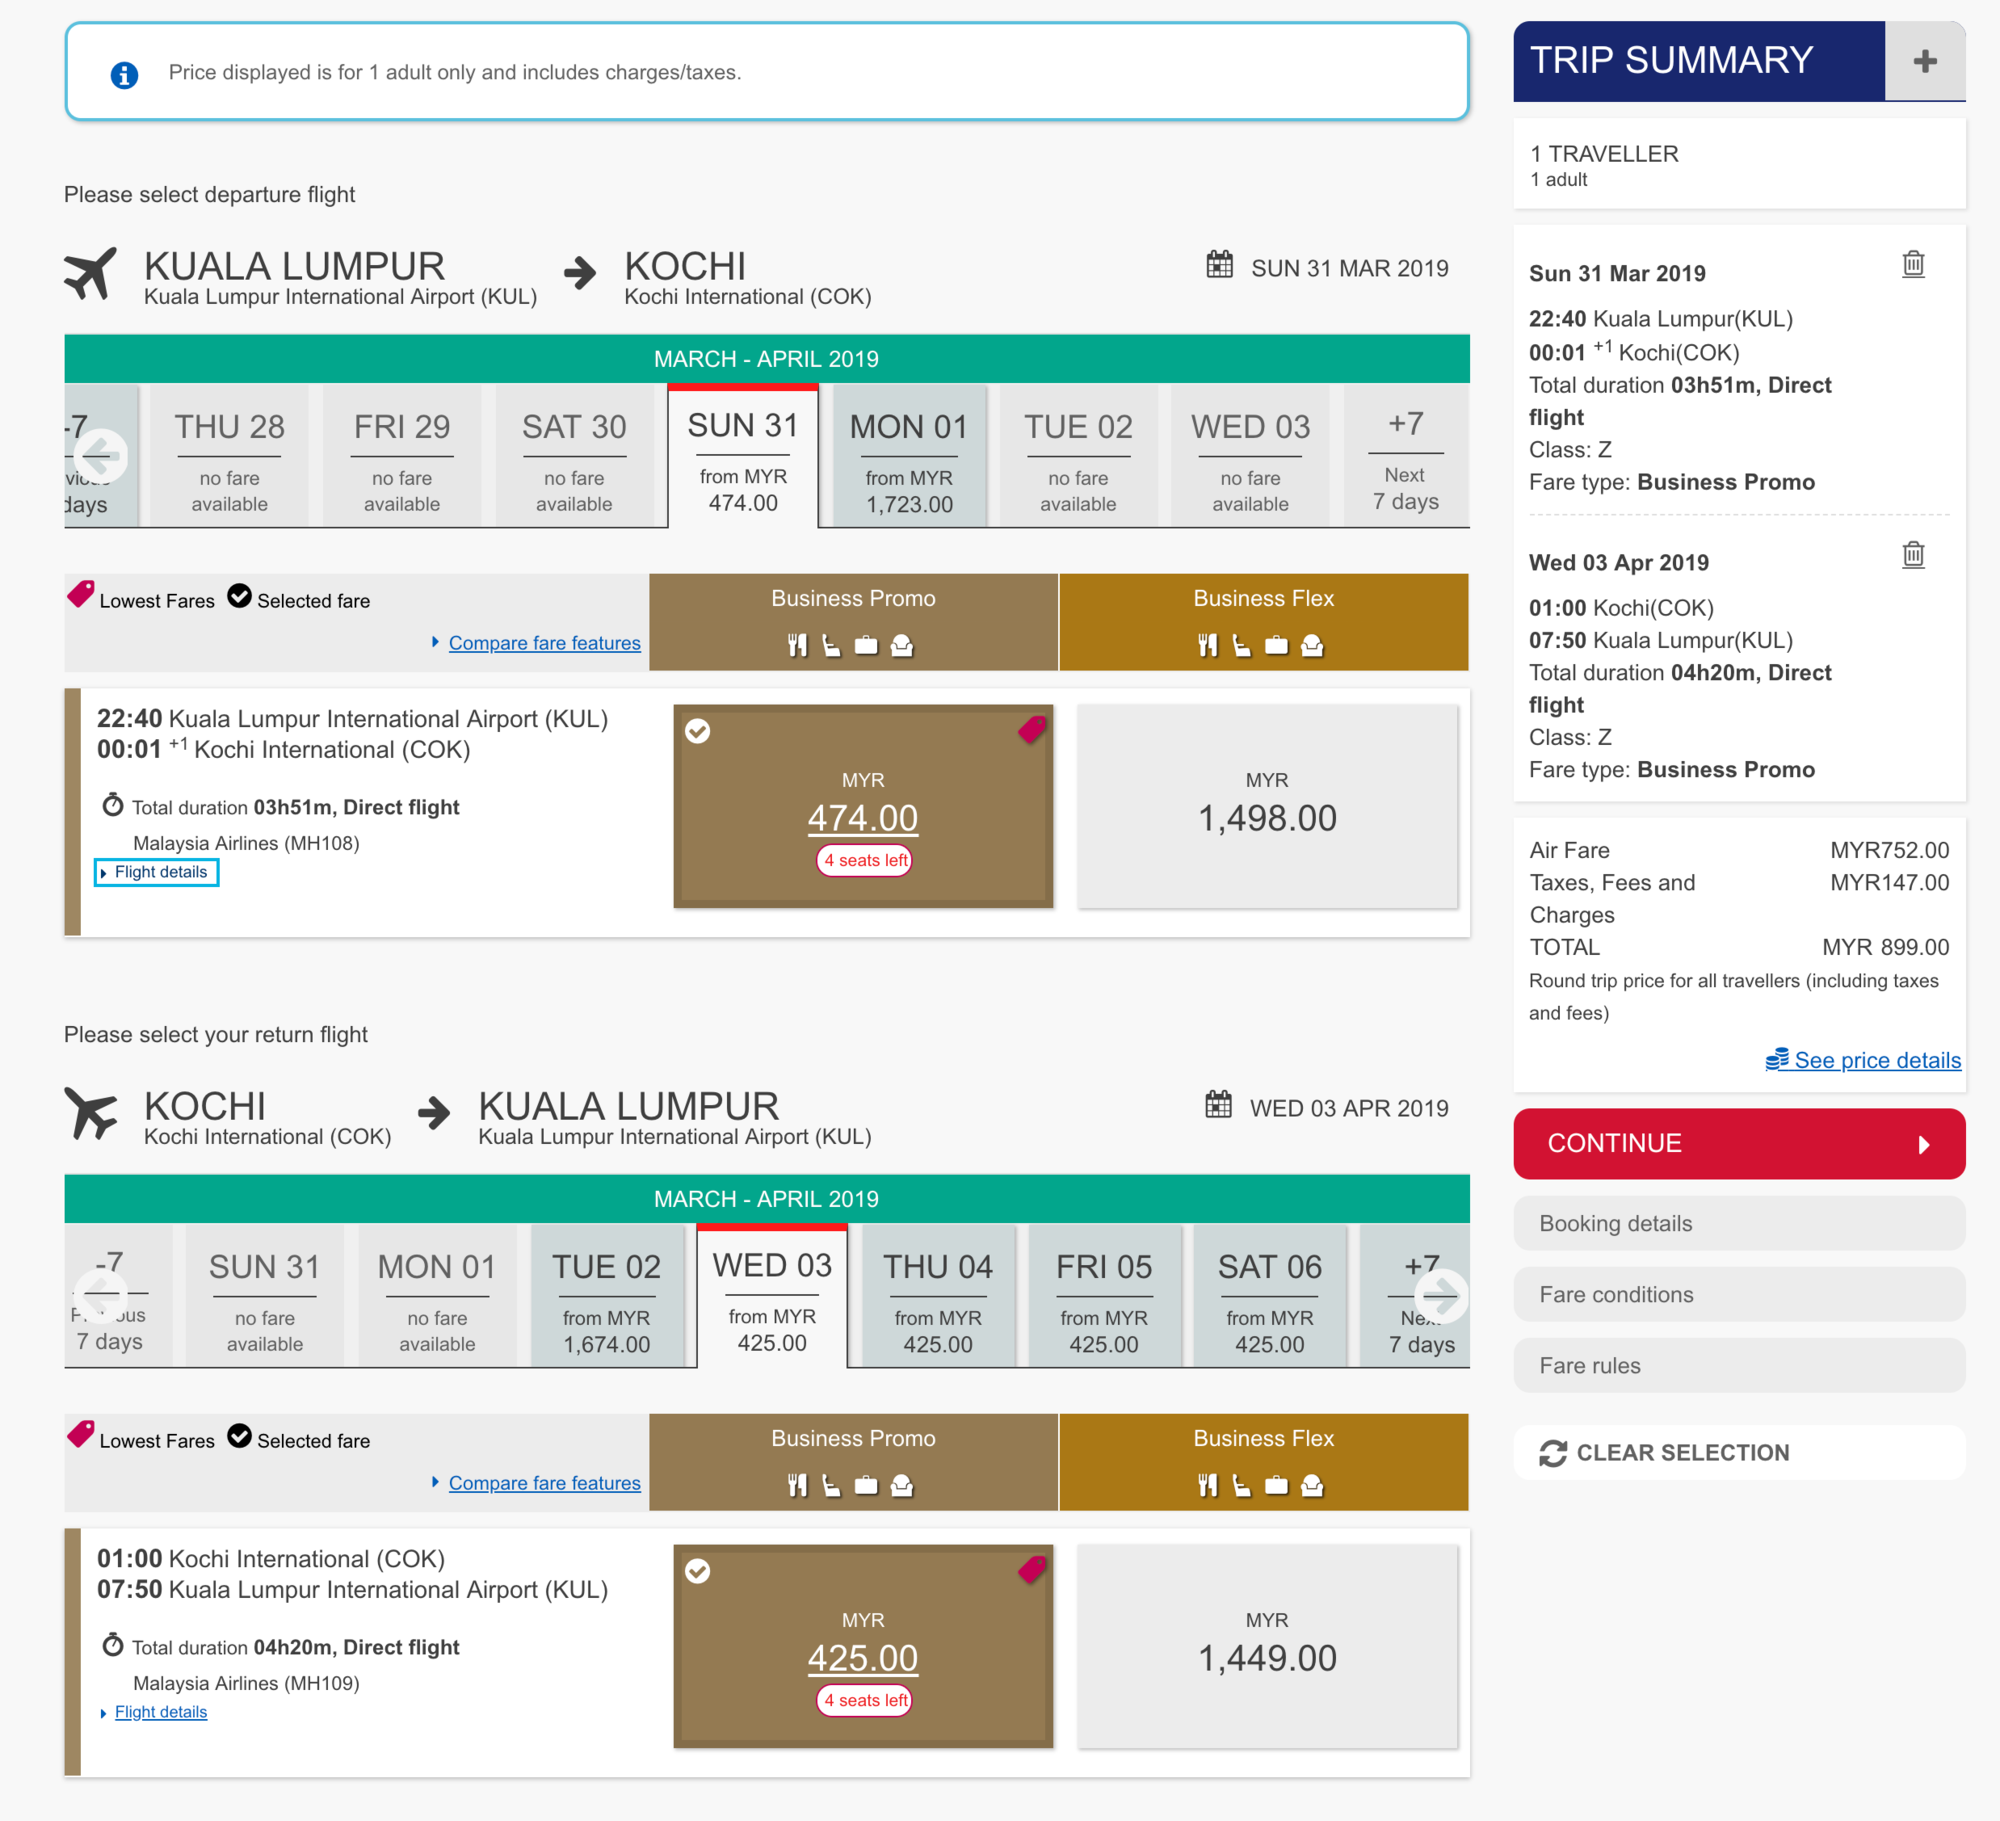Click the info icon in the price notice
The height and width of the screenshot is (1821, 2000).
pos(124,75)
